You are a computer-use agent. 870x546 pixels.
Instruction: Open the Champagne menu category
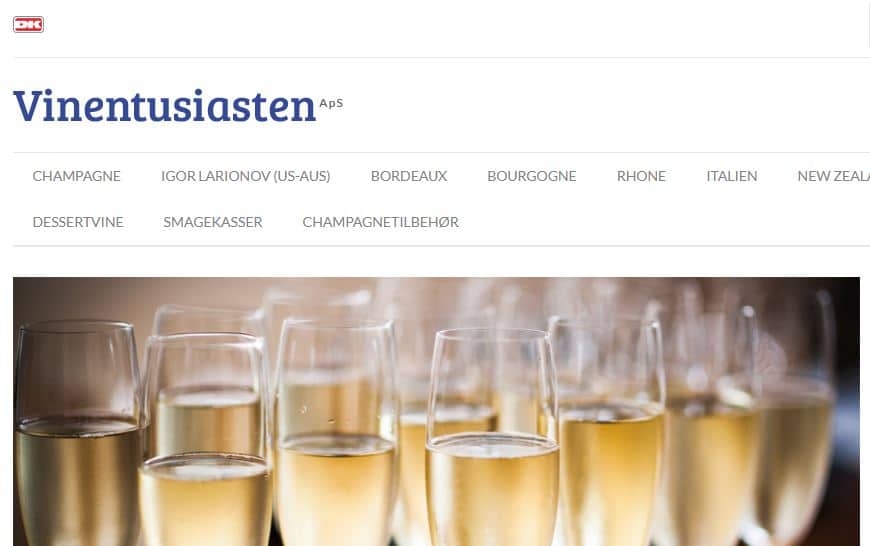coord(77,176)
